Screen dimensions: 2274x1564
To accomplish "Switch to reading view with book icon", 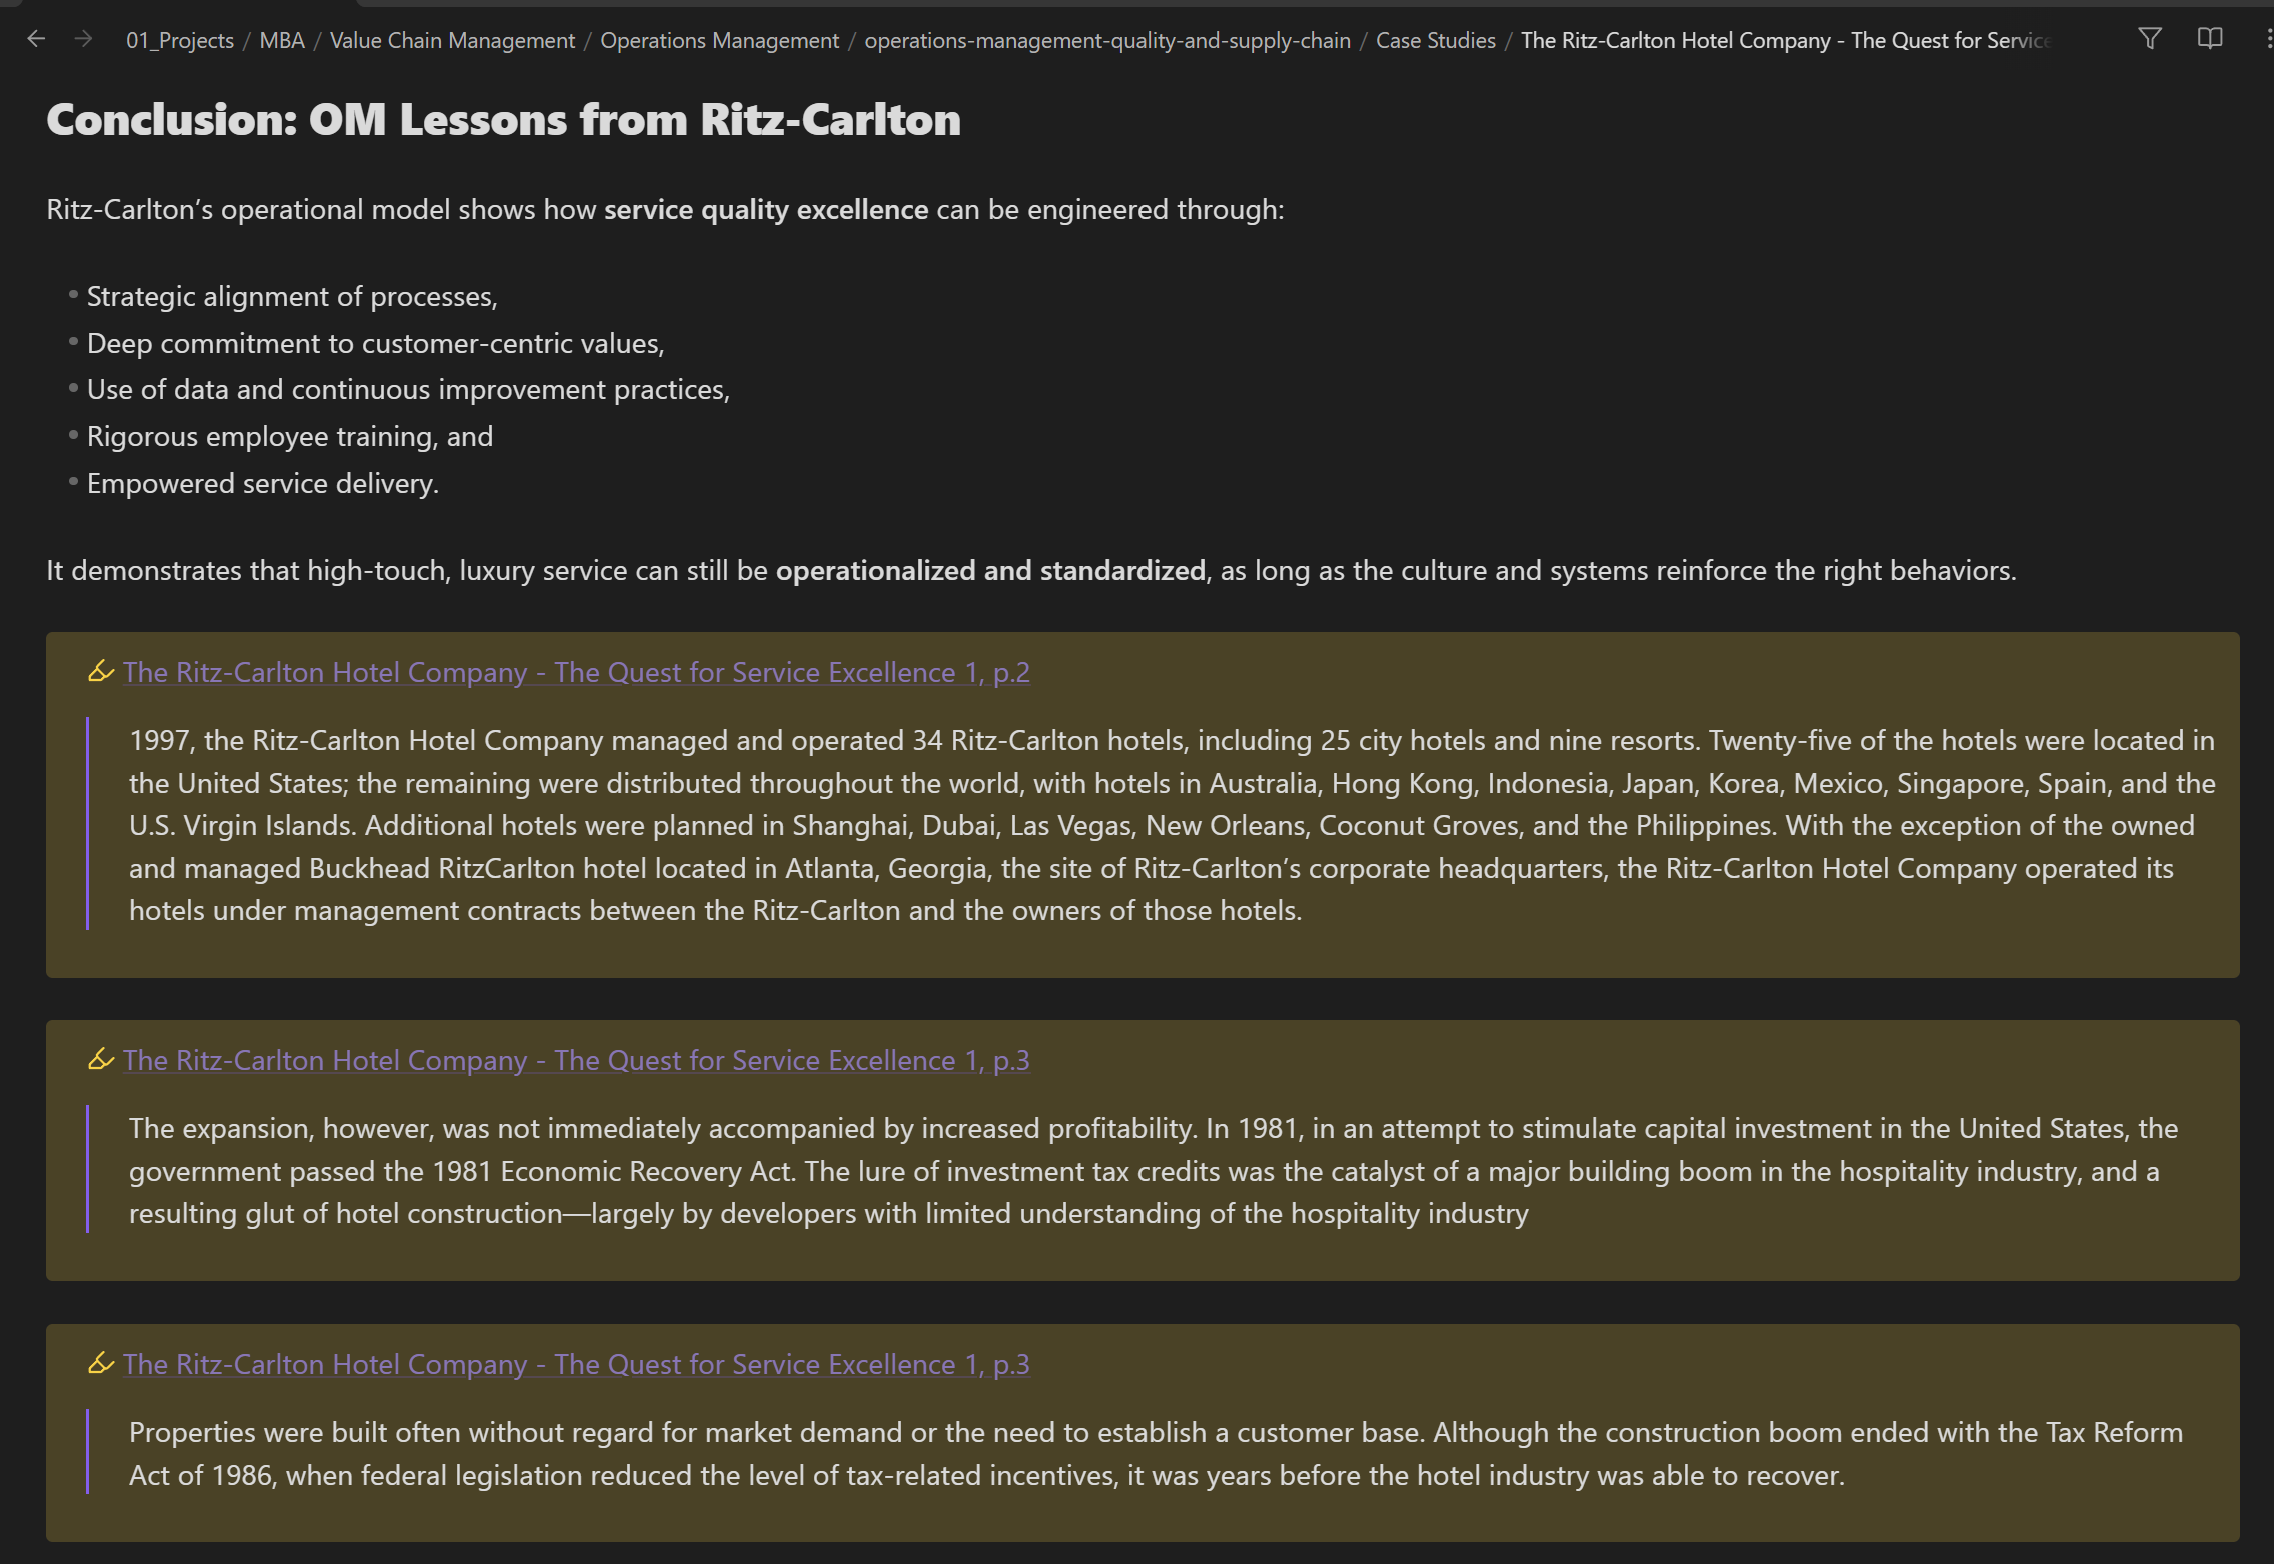I will pyautogui.click(x=2210, y=39).
